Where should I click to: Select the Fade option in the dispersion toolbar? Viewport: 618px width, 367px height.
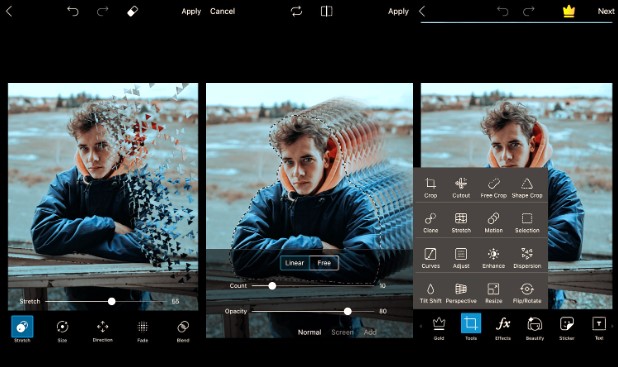(x=143, y=330)
